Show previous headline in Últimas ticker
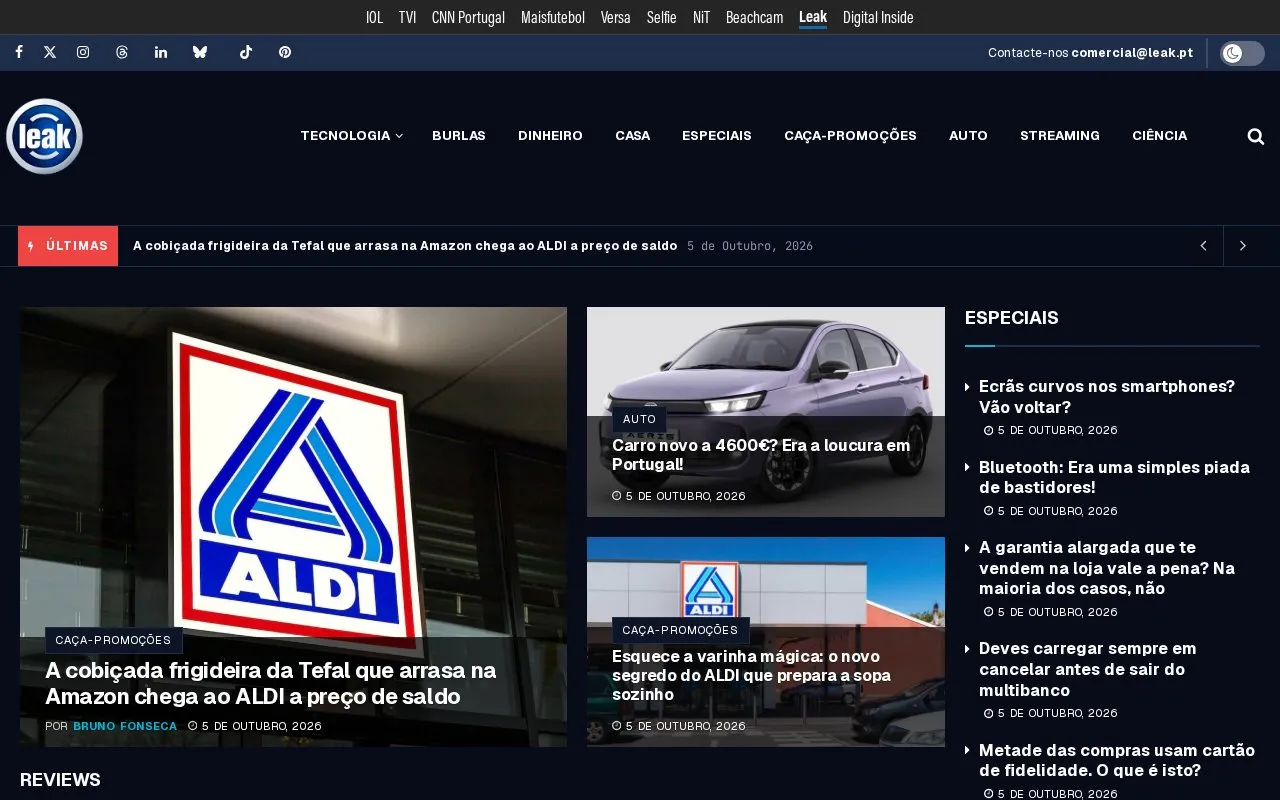Viewport: 1280px width, 800px height. (x=1204, y=246)
